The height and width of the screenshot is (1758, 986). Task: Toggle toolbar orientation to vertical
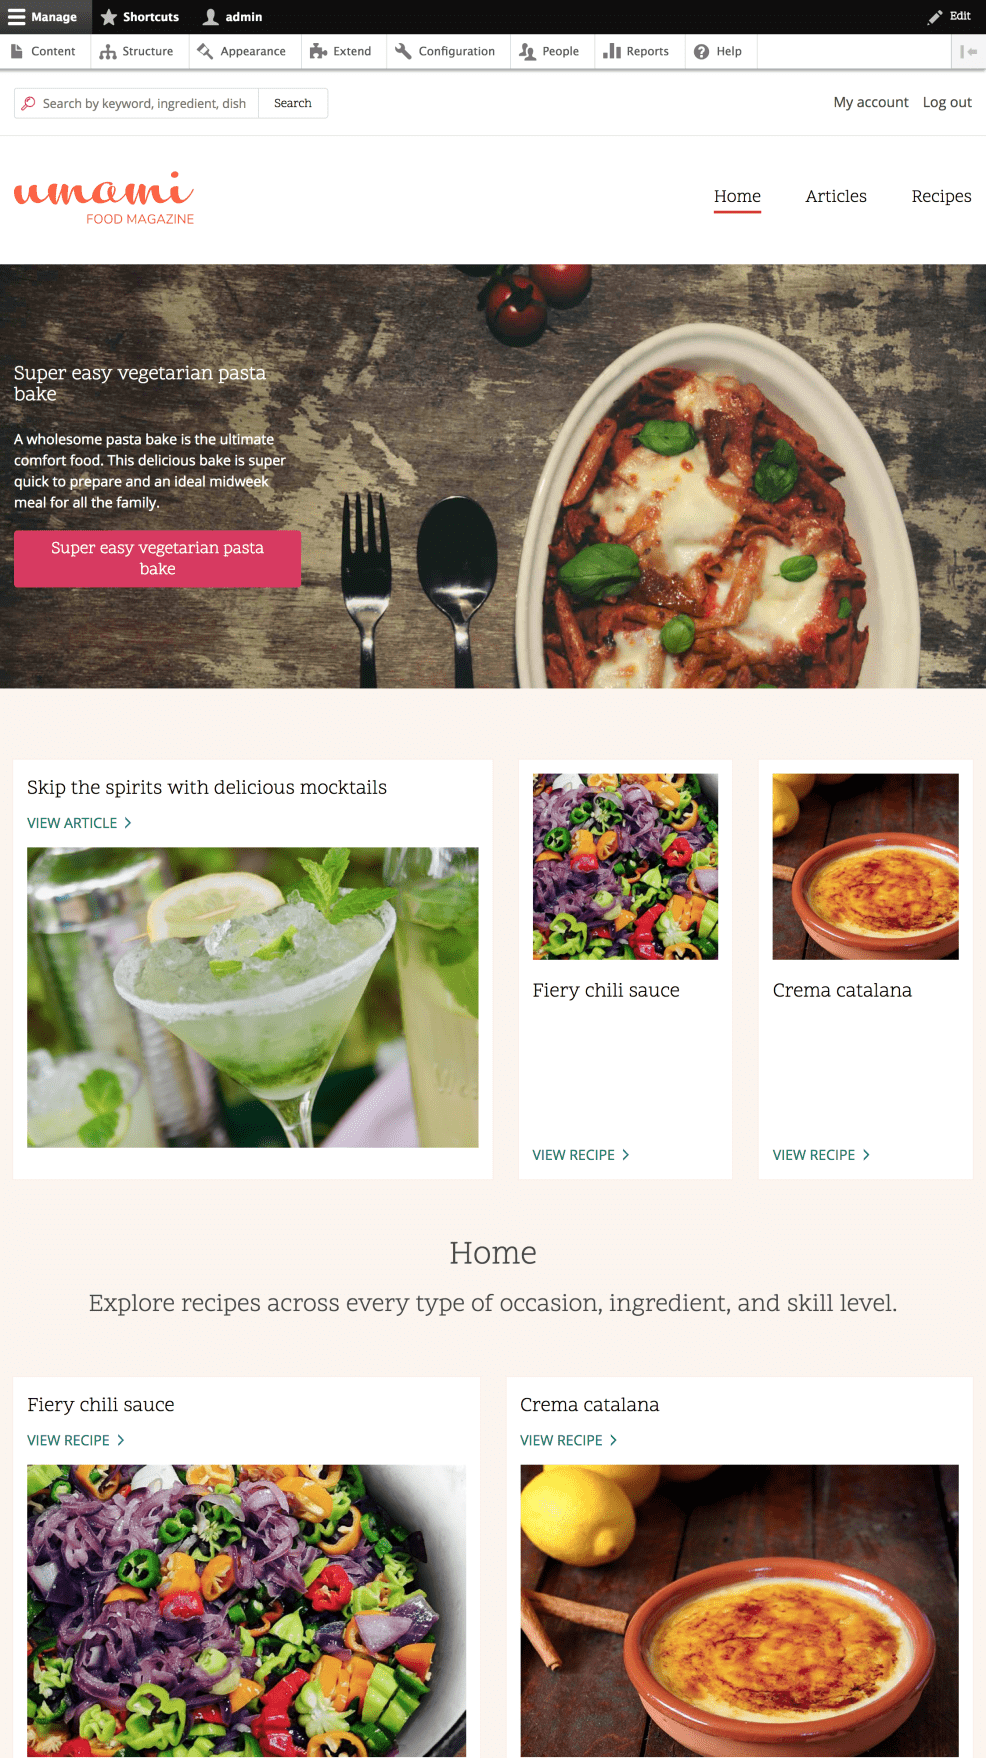pyautogui.click(x=968, y=51)
